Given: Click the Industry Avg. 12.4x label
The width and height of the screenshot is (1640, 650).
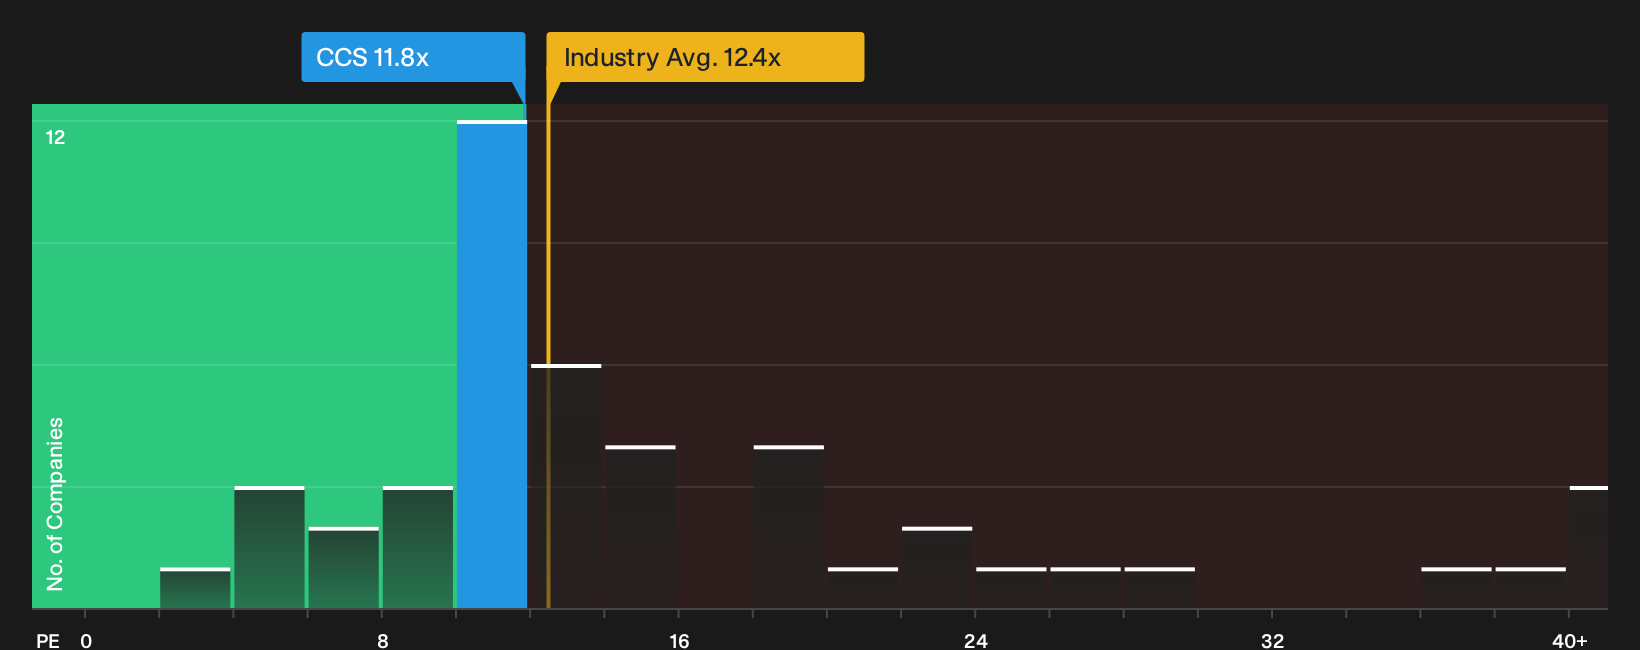Looking at the screenshot, I should pos(705,57).
